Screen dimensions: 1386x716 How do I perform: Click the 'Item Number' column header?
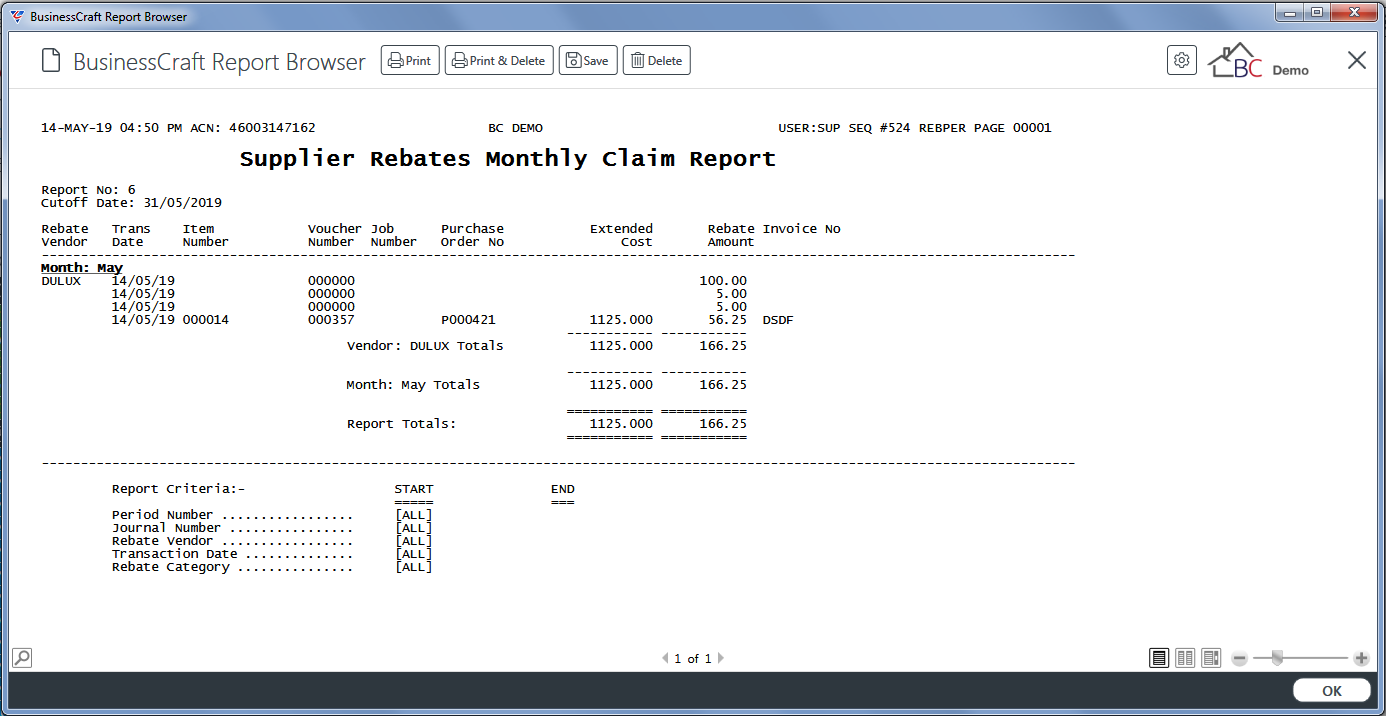tap(206, 235)
